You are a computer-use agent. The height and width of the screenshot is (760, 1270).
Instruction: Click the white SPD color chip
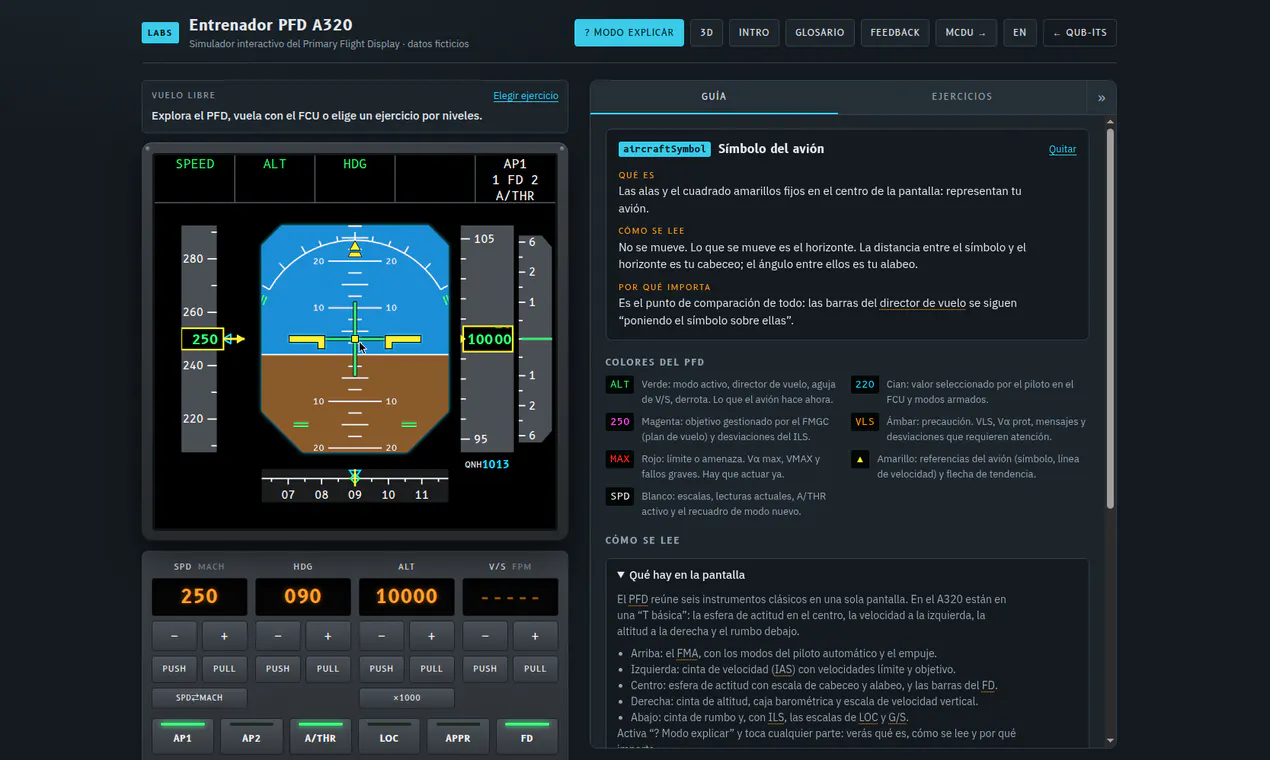(x=620, y=496)
